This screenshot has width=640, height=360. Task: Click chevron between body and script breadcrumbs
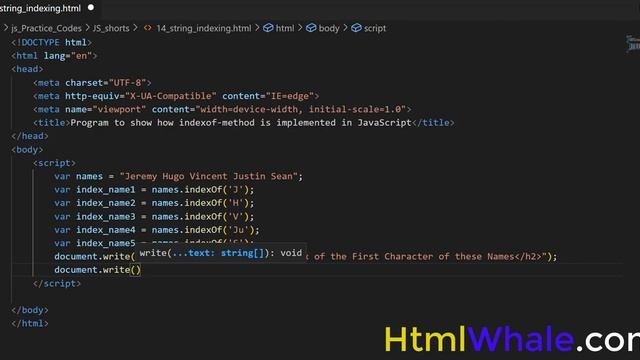(x=345, y=28)
